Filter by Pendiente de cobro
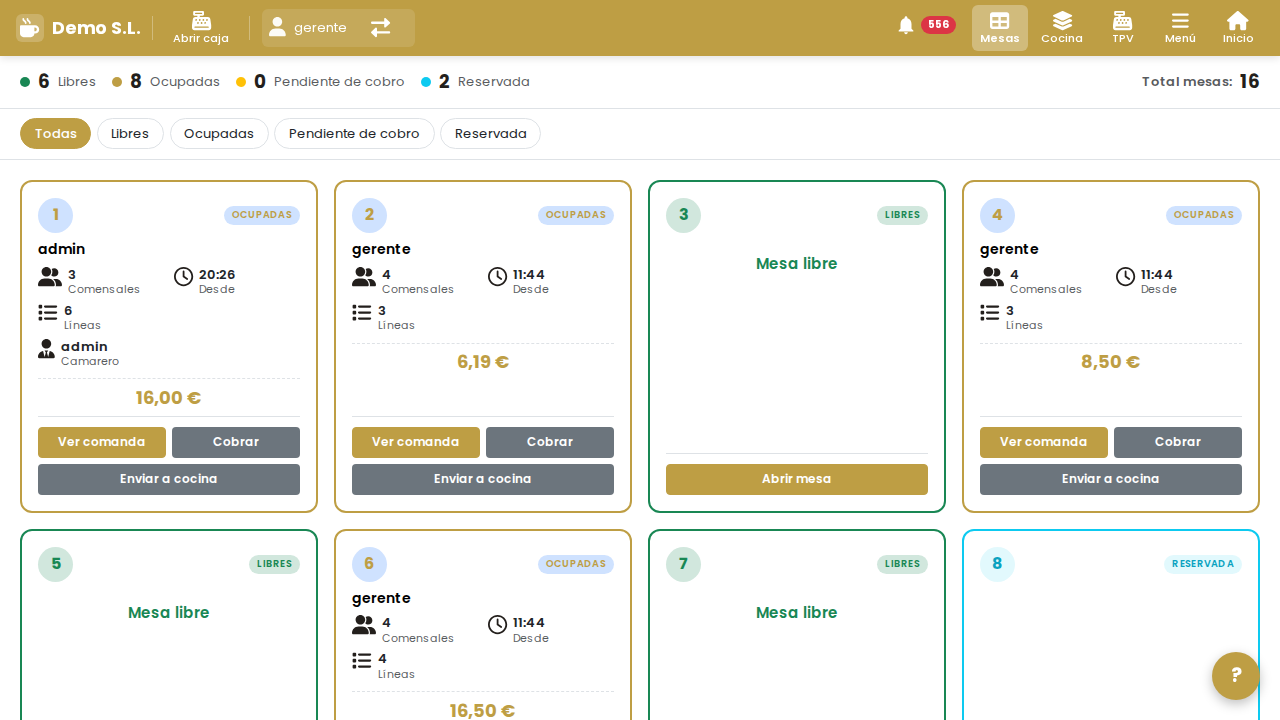This screenshot has height=720, width=1280. click(354, 134)
